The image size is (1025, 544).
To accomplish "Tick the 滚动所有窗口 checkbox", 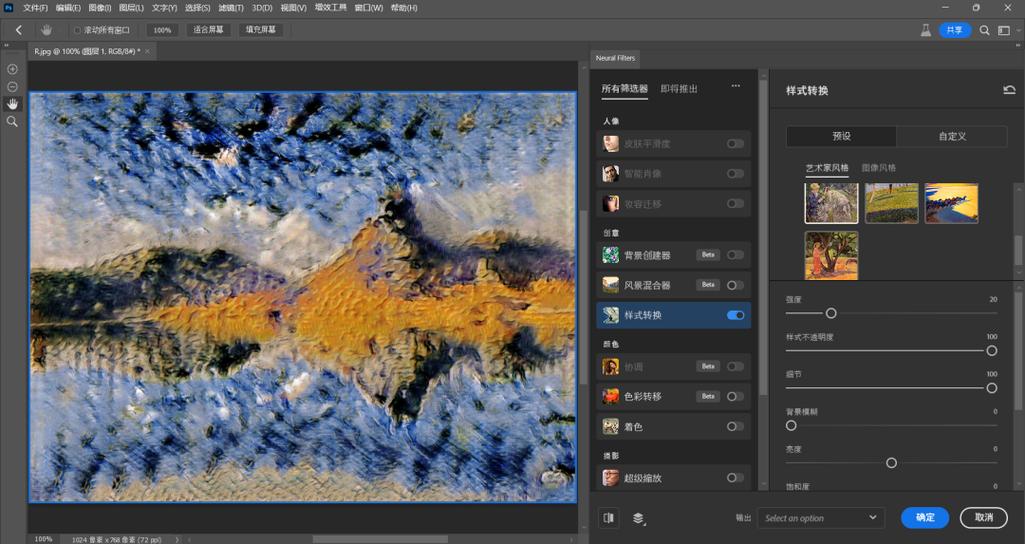I will pos(77,30).
